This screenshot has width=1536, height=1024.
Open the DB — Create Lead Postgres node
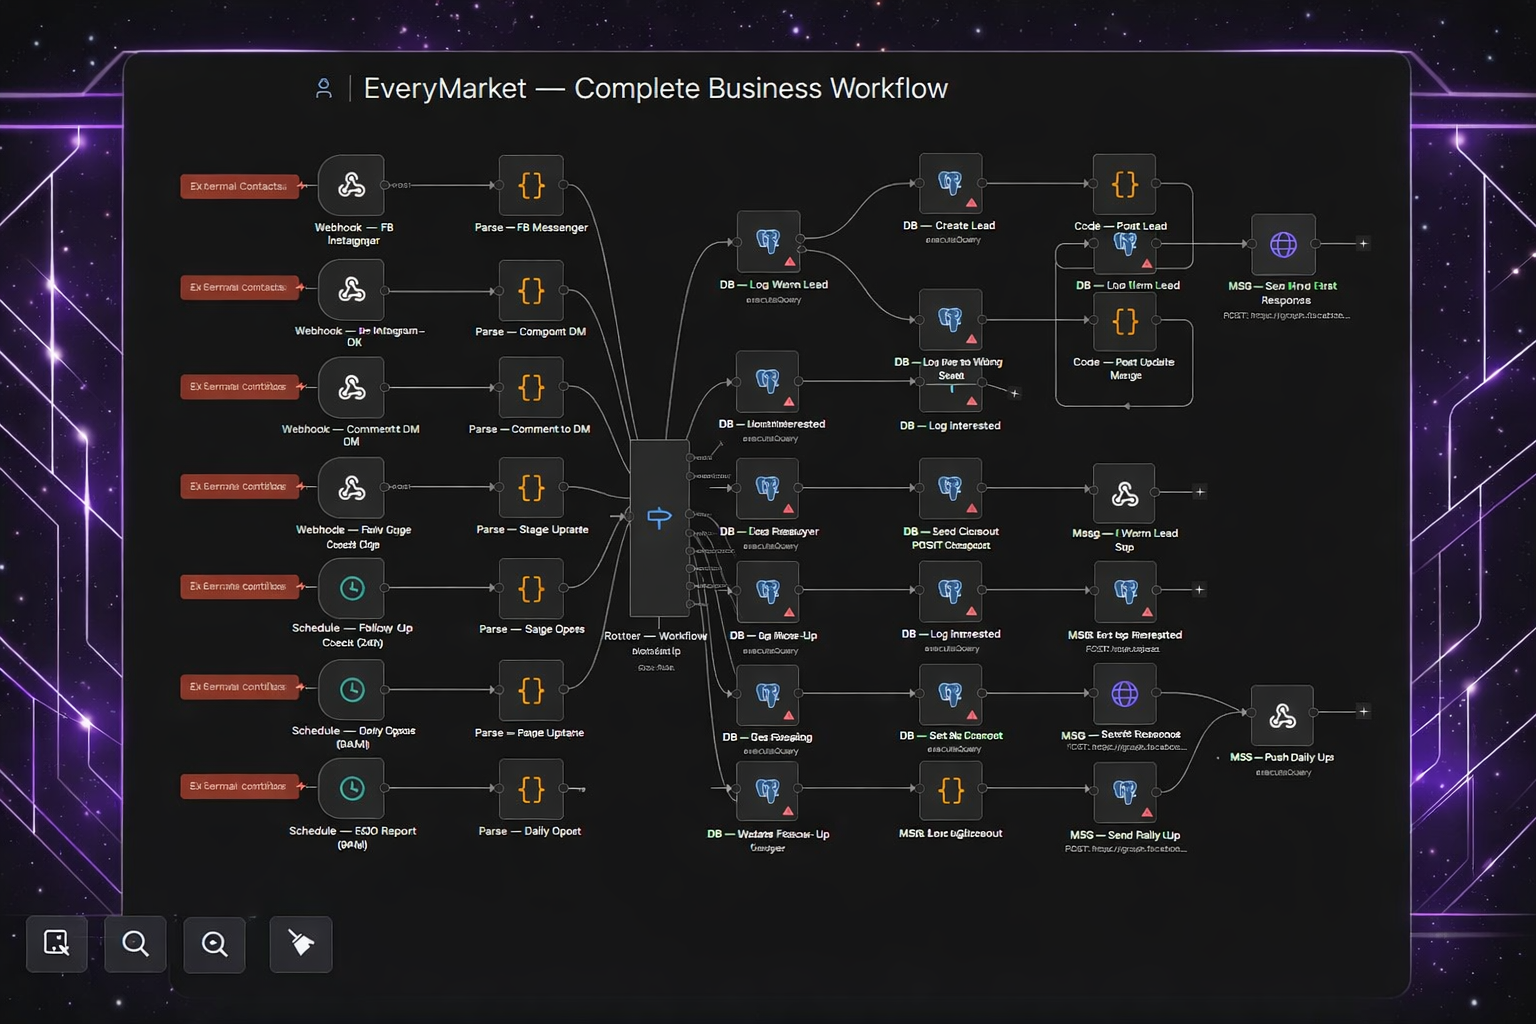coord(950,184)
